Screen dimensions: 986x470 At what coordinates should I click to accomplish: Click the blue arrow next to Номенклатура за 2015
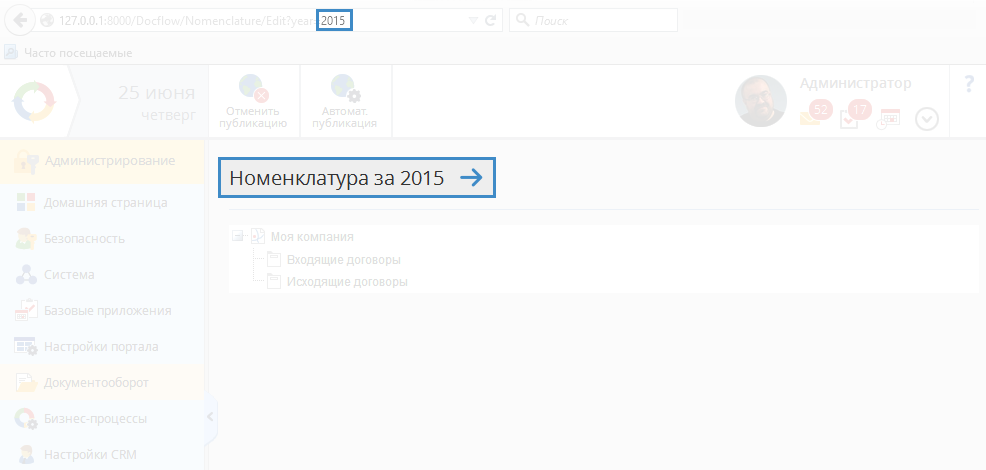pyautogui.click(x=471, y=178)
